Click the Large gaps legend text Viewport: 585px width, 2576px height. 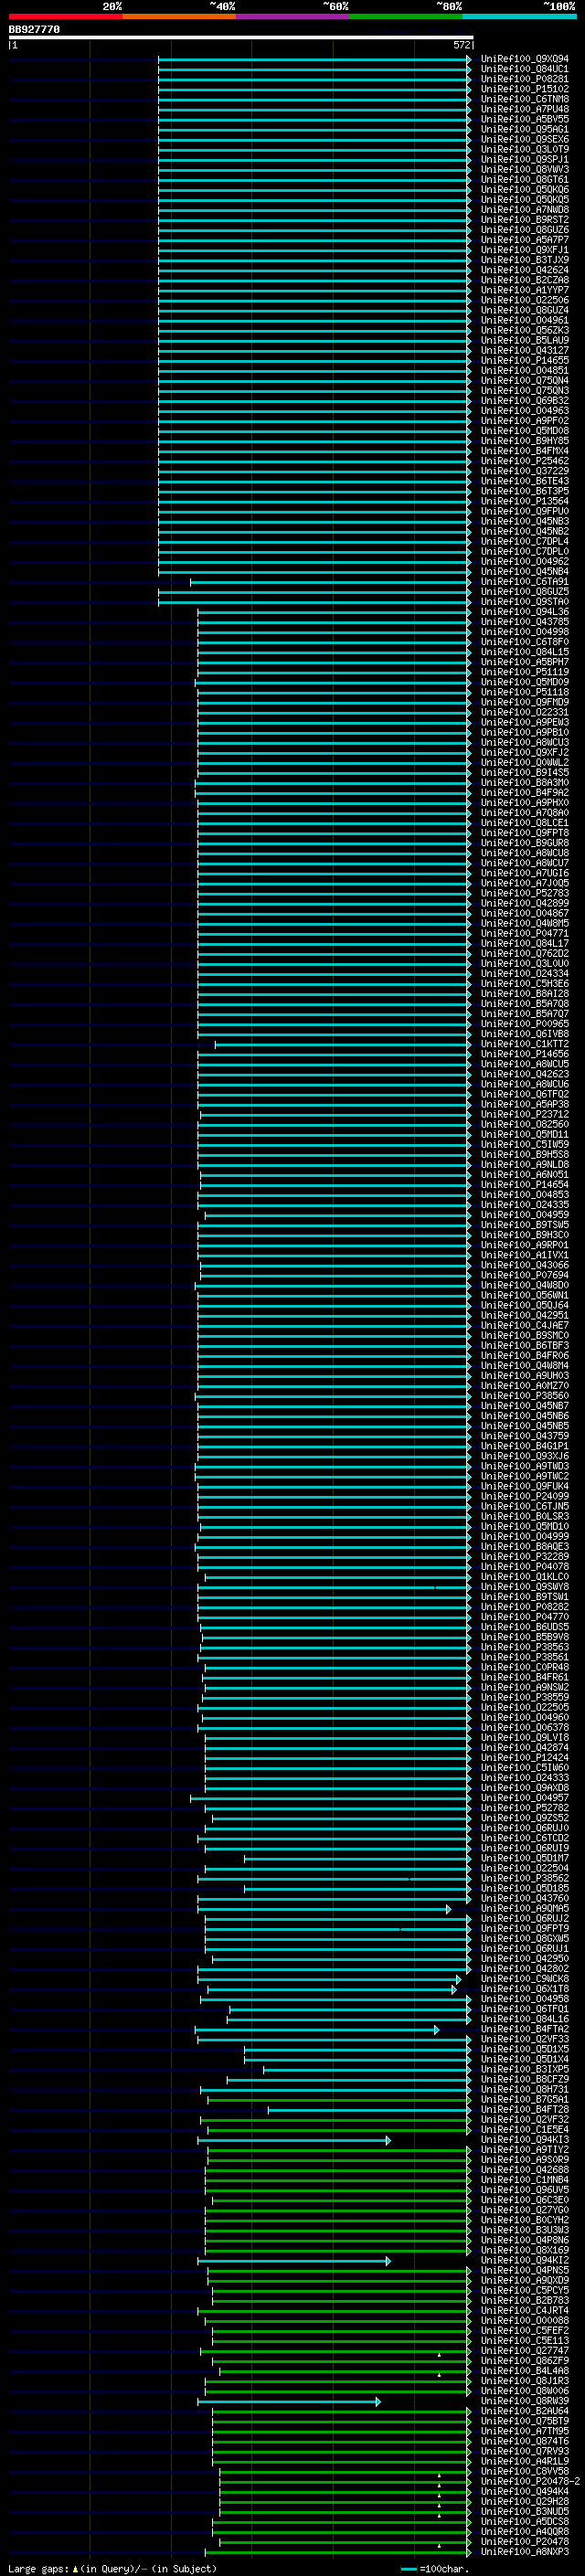[x=112, y=2568]
